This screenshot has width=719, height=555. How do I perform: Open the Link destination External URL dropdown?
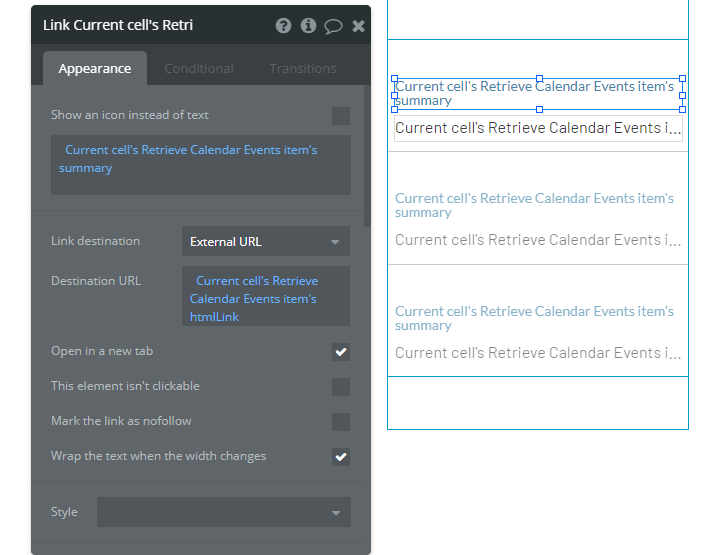(x=266, y=242)
